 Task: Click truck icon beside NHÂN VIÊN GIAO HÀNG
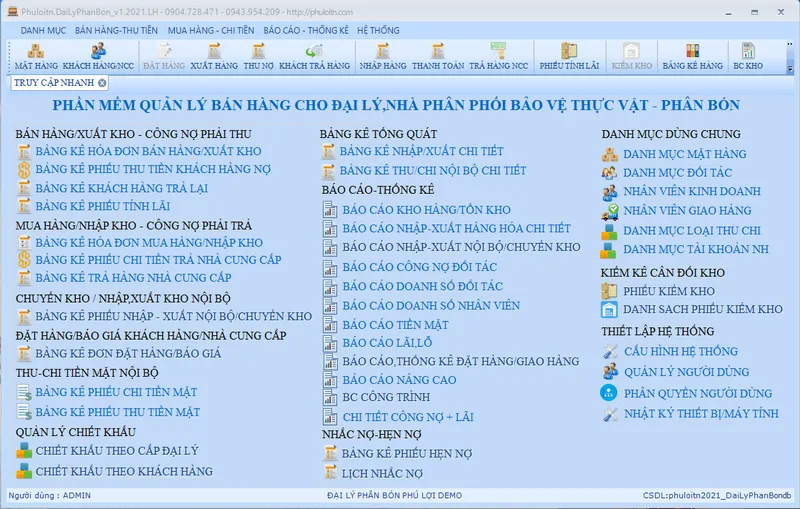pyautogui.click(x=609, y=211)
